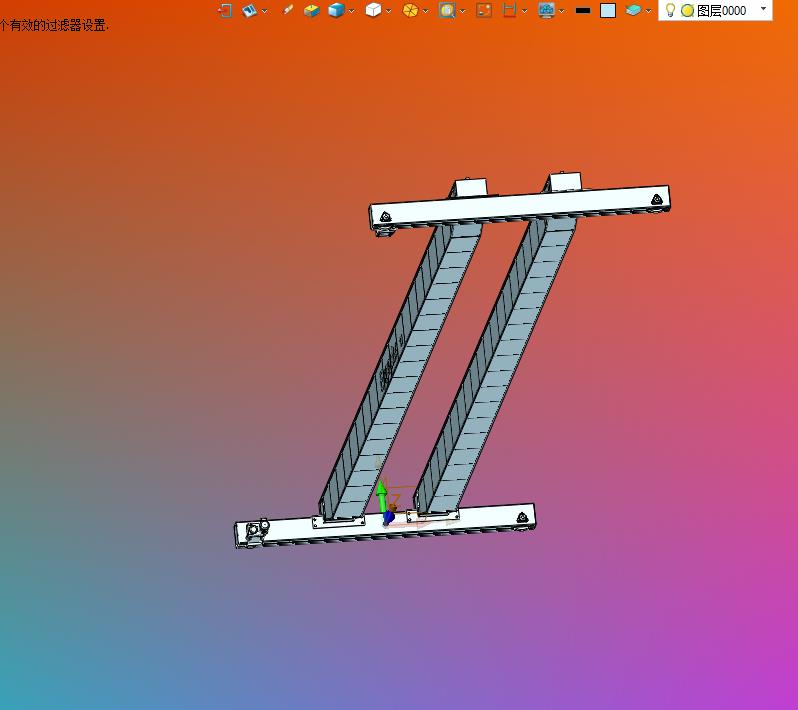This screenshot has height=710, width=798.
Task: Toggle the yellow layer status circle
Action: [687, 10]
